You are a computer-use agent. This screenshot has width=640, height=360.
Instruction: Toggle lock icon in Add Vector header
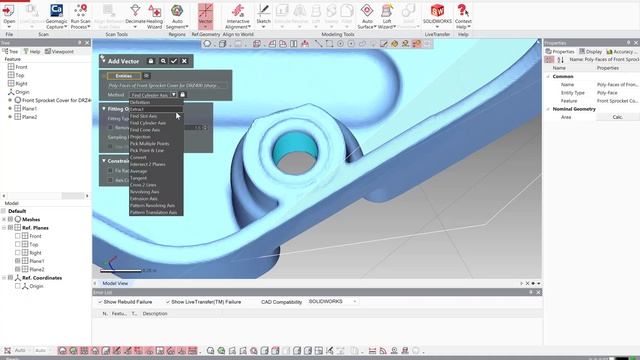click(151, 61)
